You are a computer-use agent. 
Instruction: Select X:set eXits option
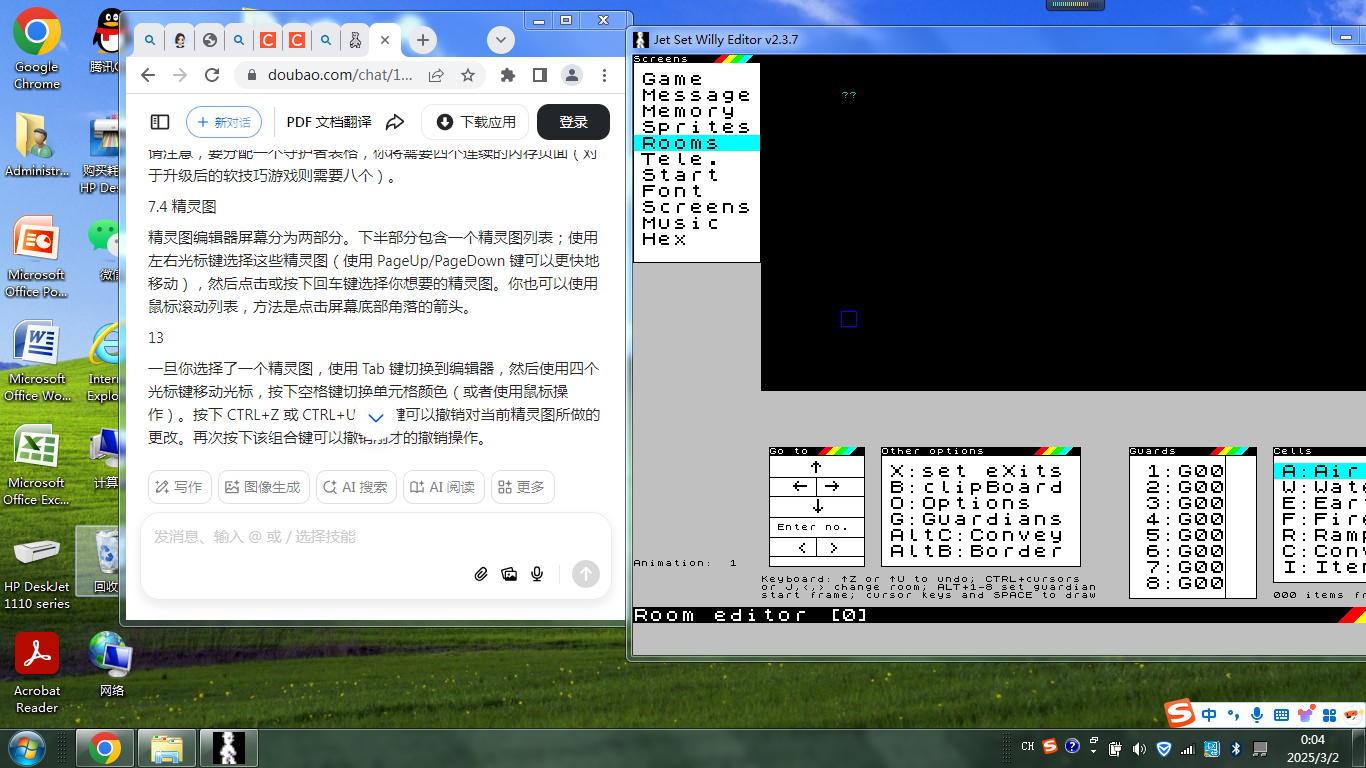(977, 471)
